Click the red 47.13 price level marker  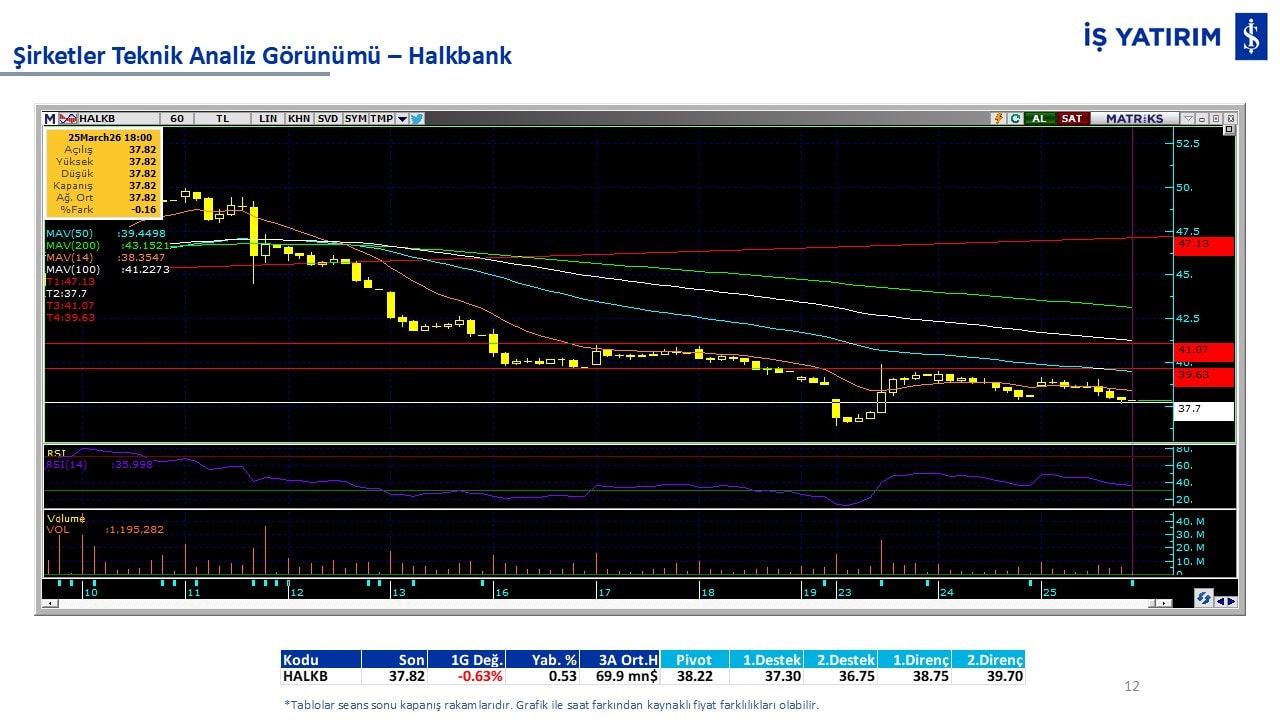click(x=1204, y=245)
